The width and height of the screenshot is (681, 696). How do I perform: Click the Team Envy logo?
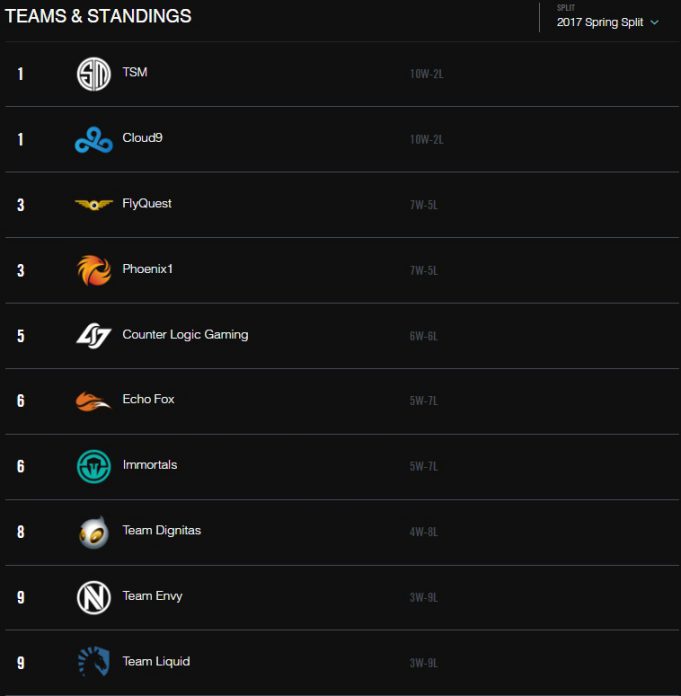[94, 597]
